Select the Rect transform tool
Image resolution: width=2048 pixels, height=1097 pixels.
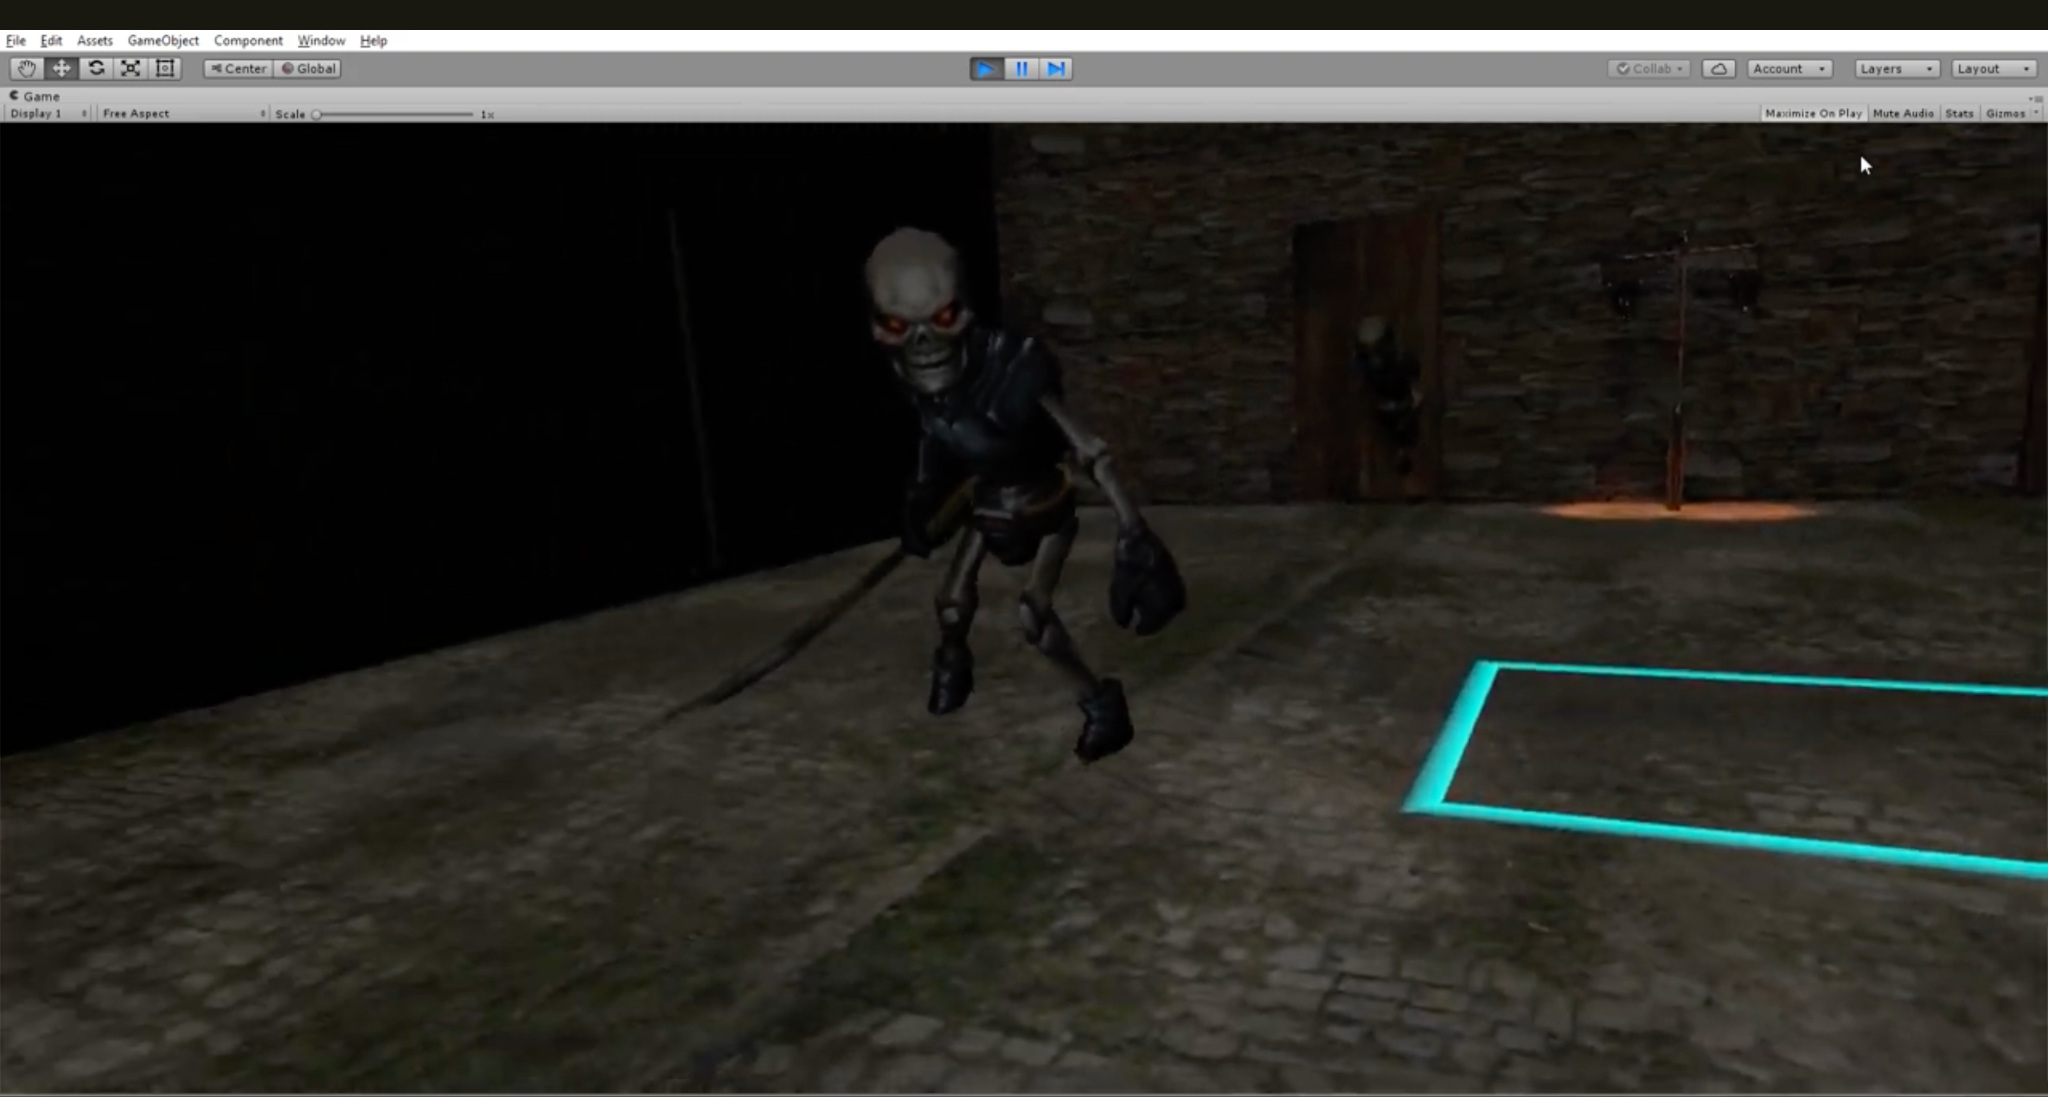(165, 68)
